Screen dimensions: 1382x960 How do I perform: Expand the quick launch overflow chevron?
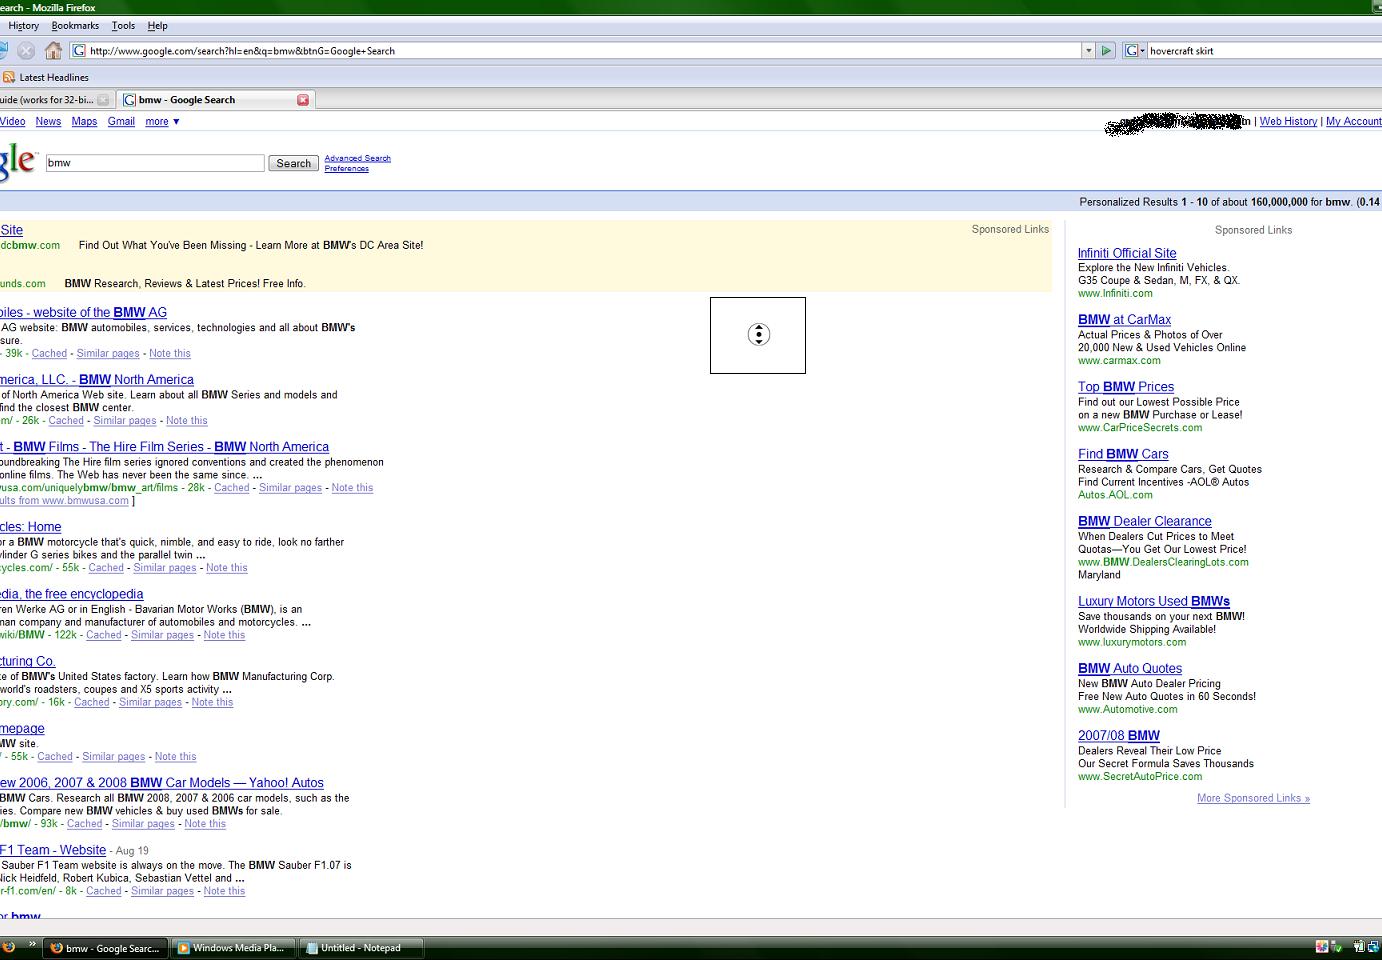tap(31, 945)
